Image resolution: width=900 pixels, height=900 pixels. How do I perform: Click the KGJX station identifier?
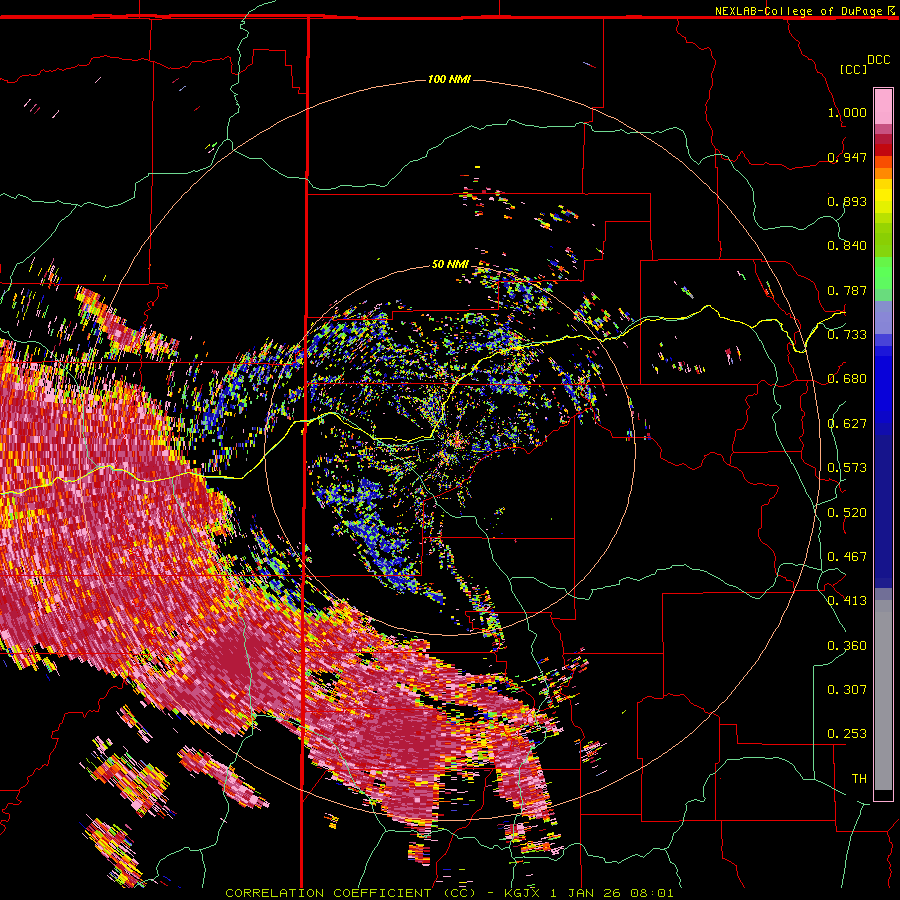click(x=522, y=893)
